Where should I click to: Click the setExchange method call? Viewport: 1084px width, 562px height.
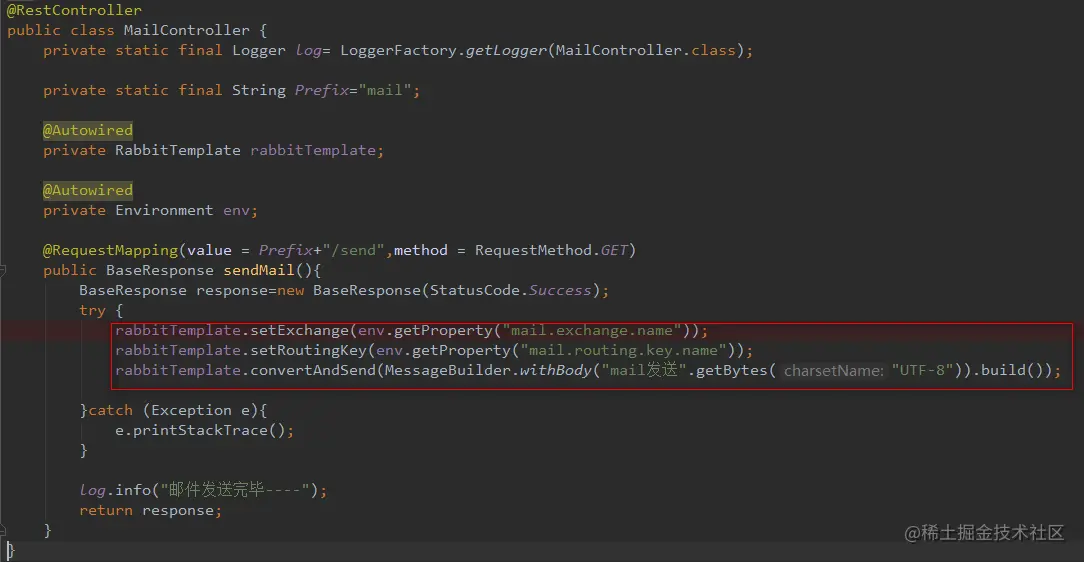(299, 330)
